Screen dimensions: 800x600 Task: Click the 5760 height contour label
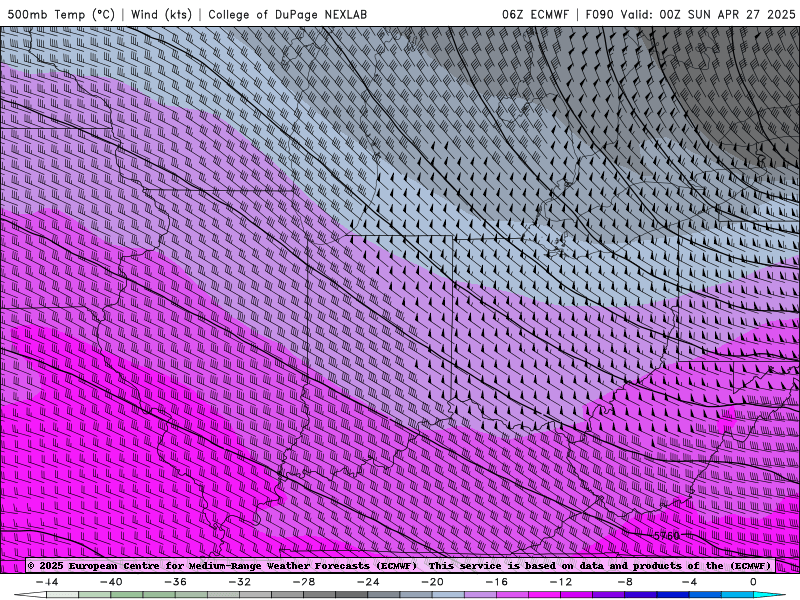click(667, 536)
